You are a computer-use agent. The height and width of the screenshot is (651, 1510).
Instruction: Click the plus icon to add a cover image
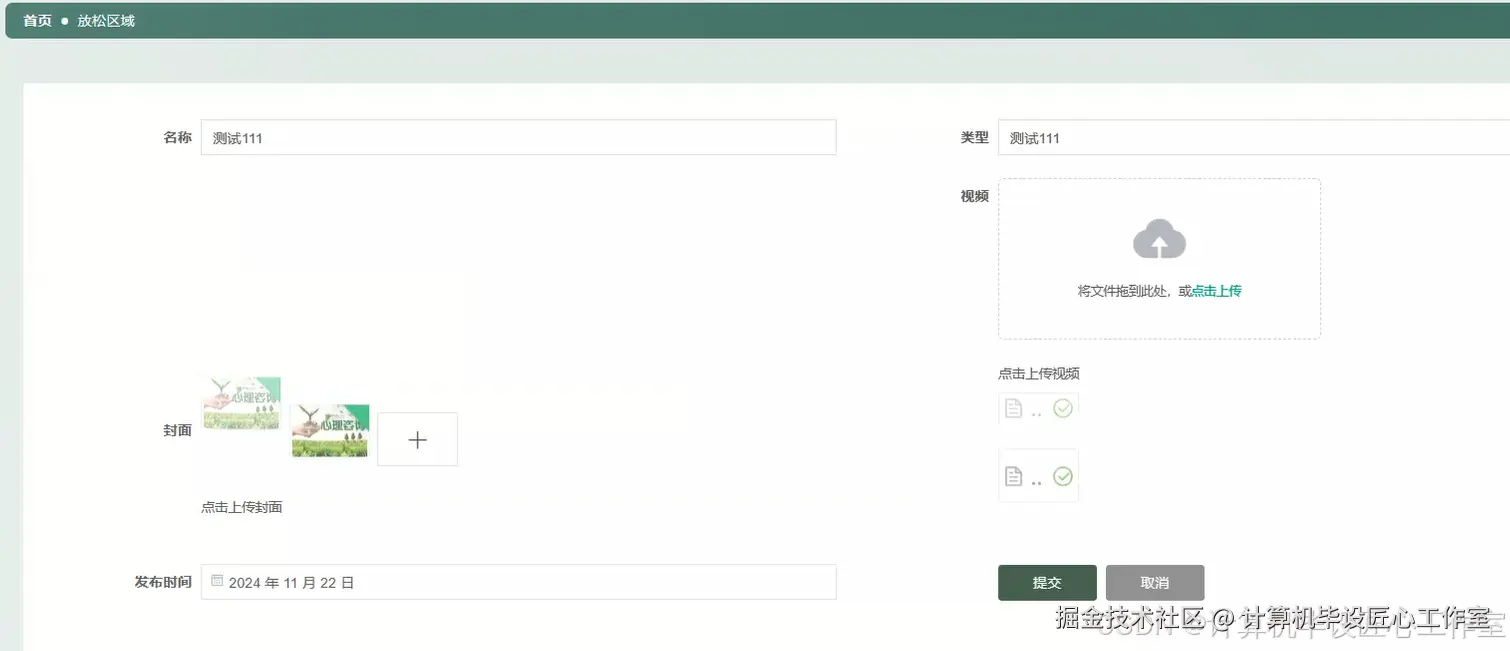[x=417, y=439]
